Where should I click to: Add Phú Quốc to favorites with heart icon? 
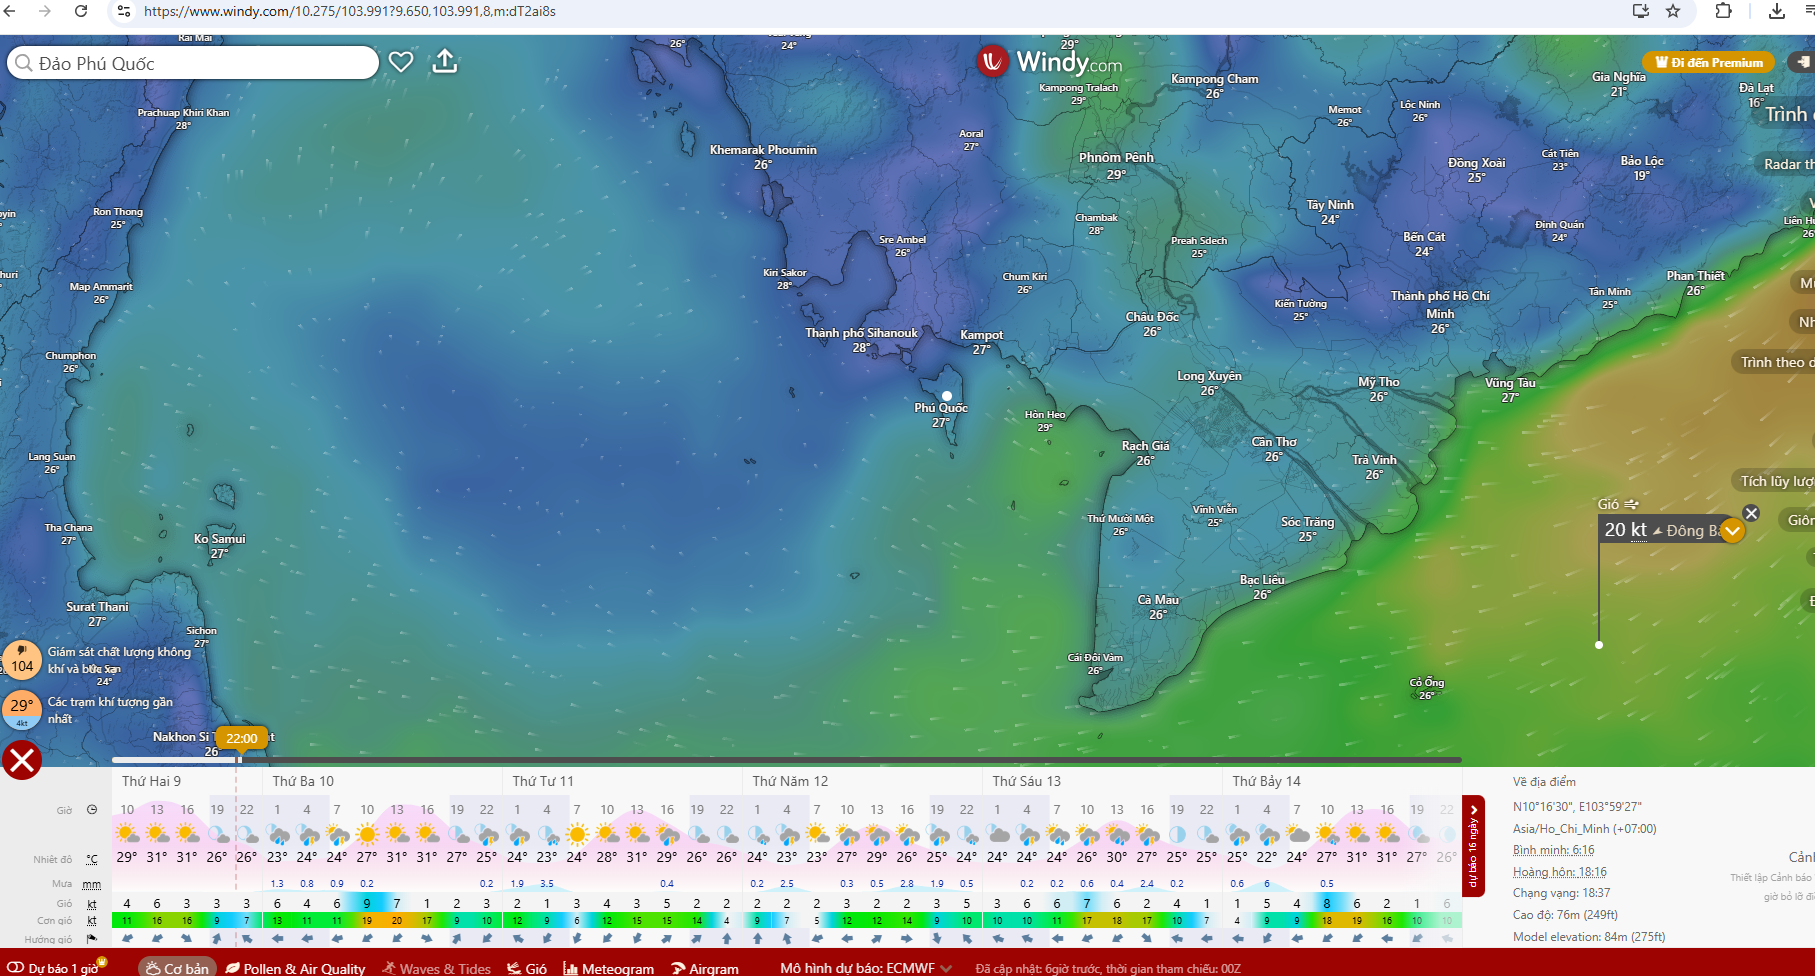coord(401,62)
